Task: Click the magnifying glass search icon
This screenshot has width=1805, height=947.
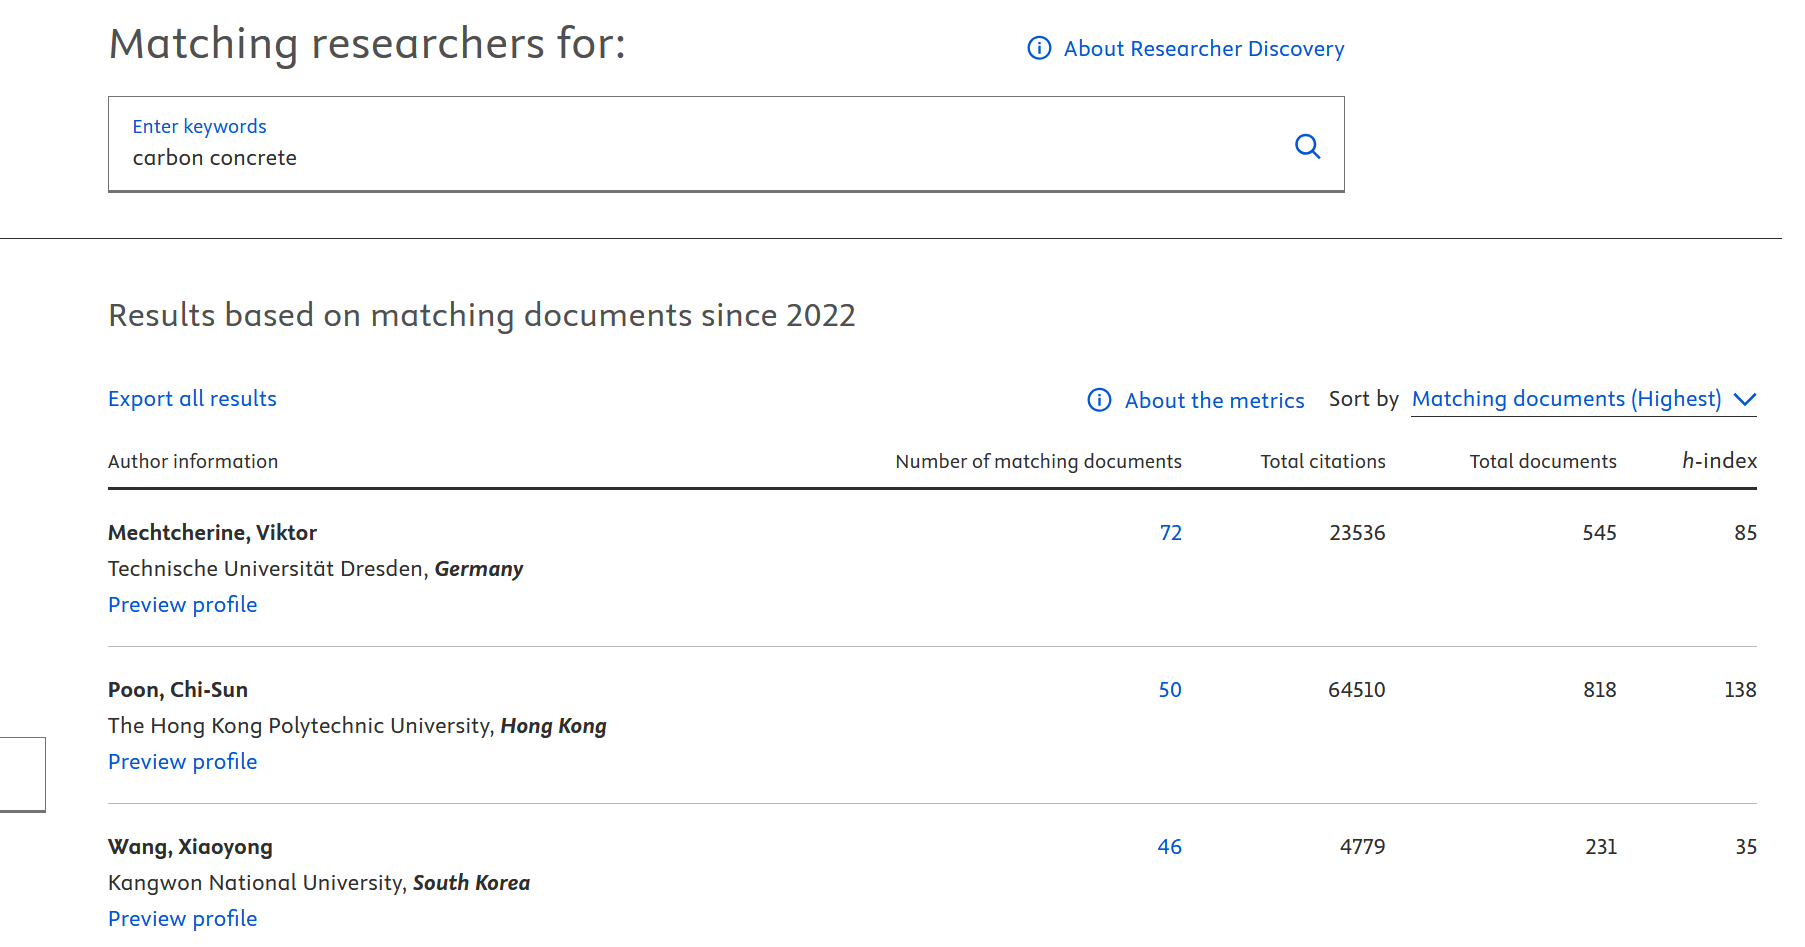Action: pos(1307,146)
